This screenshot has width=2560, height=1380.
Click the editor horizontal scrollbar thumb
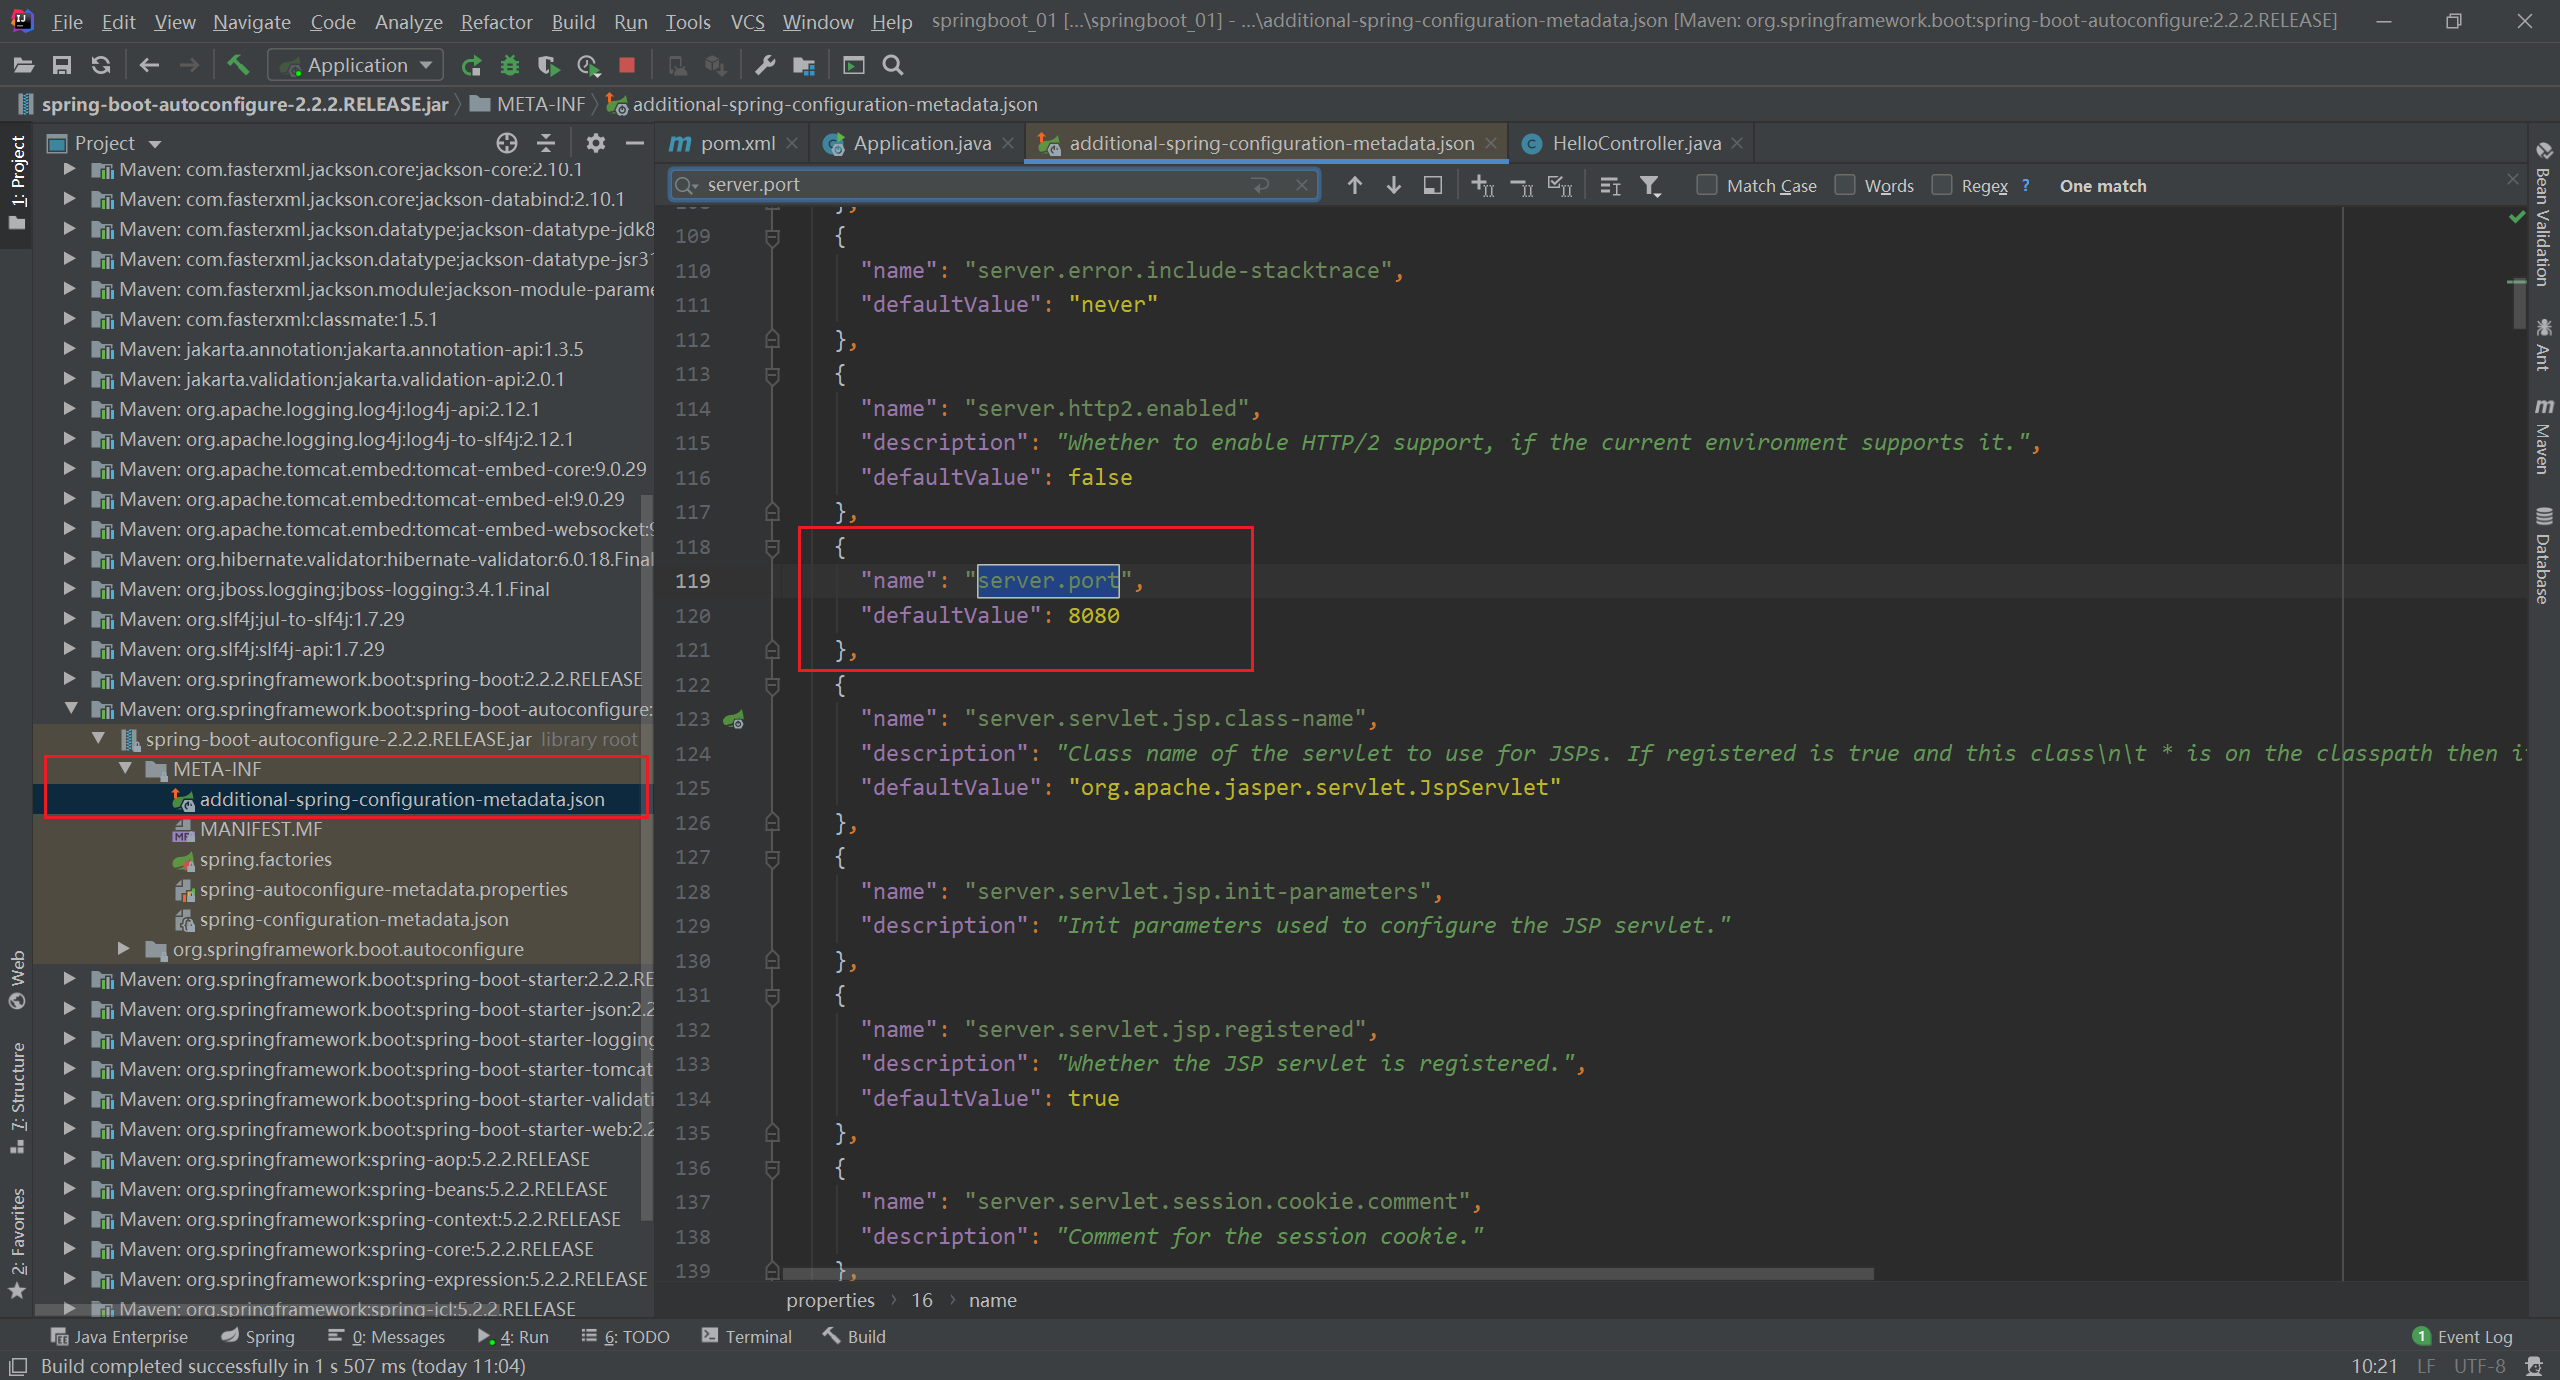(x=1328, y=1274)
